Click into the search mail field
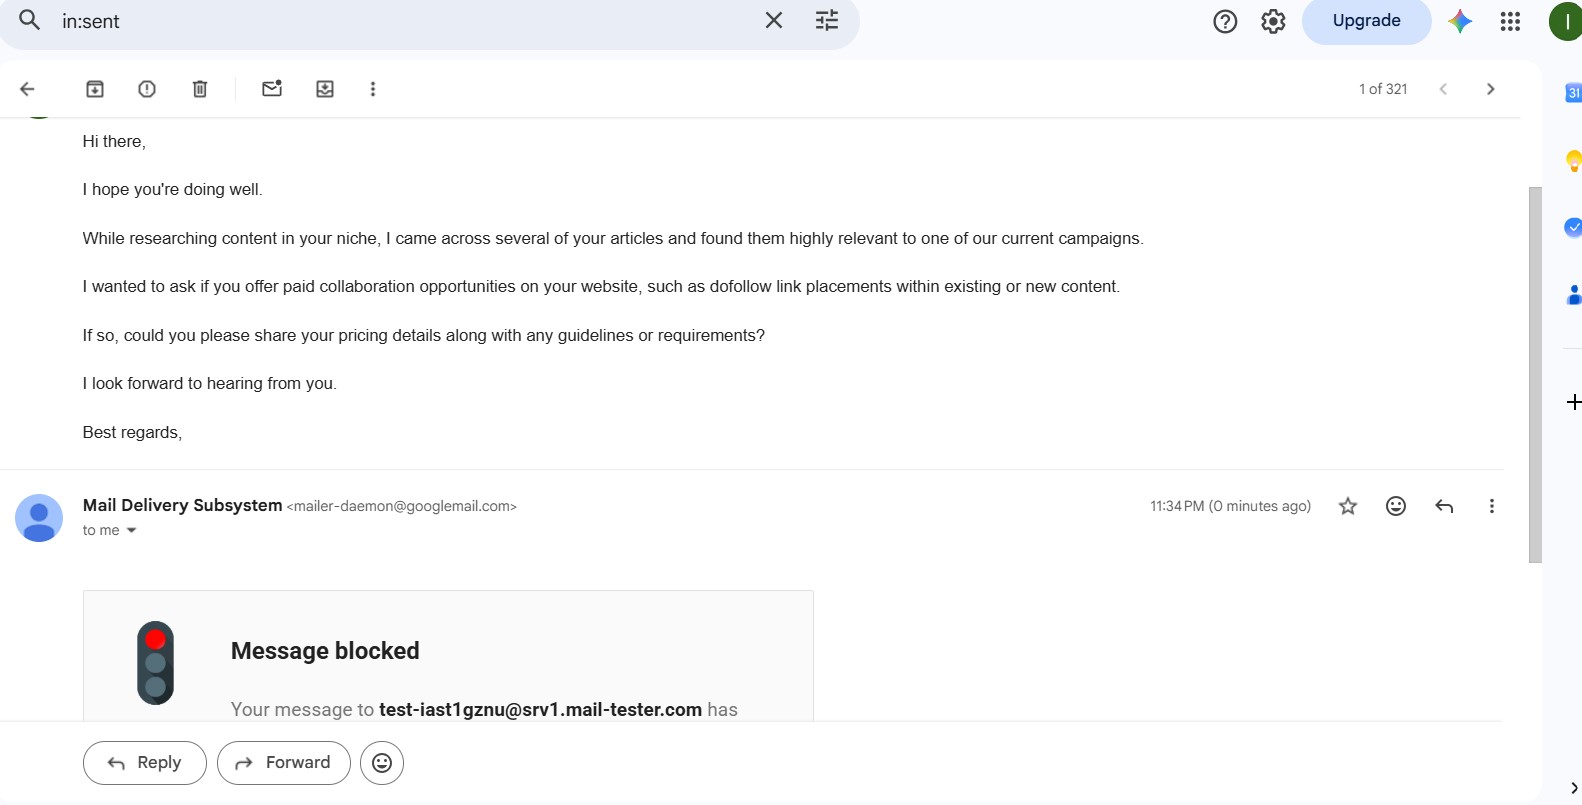Screen dimensions: 1582x805 point(400,21)
